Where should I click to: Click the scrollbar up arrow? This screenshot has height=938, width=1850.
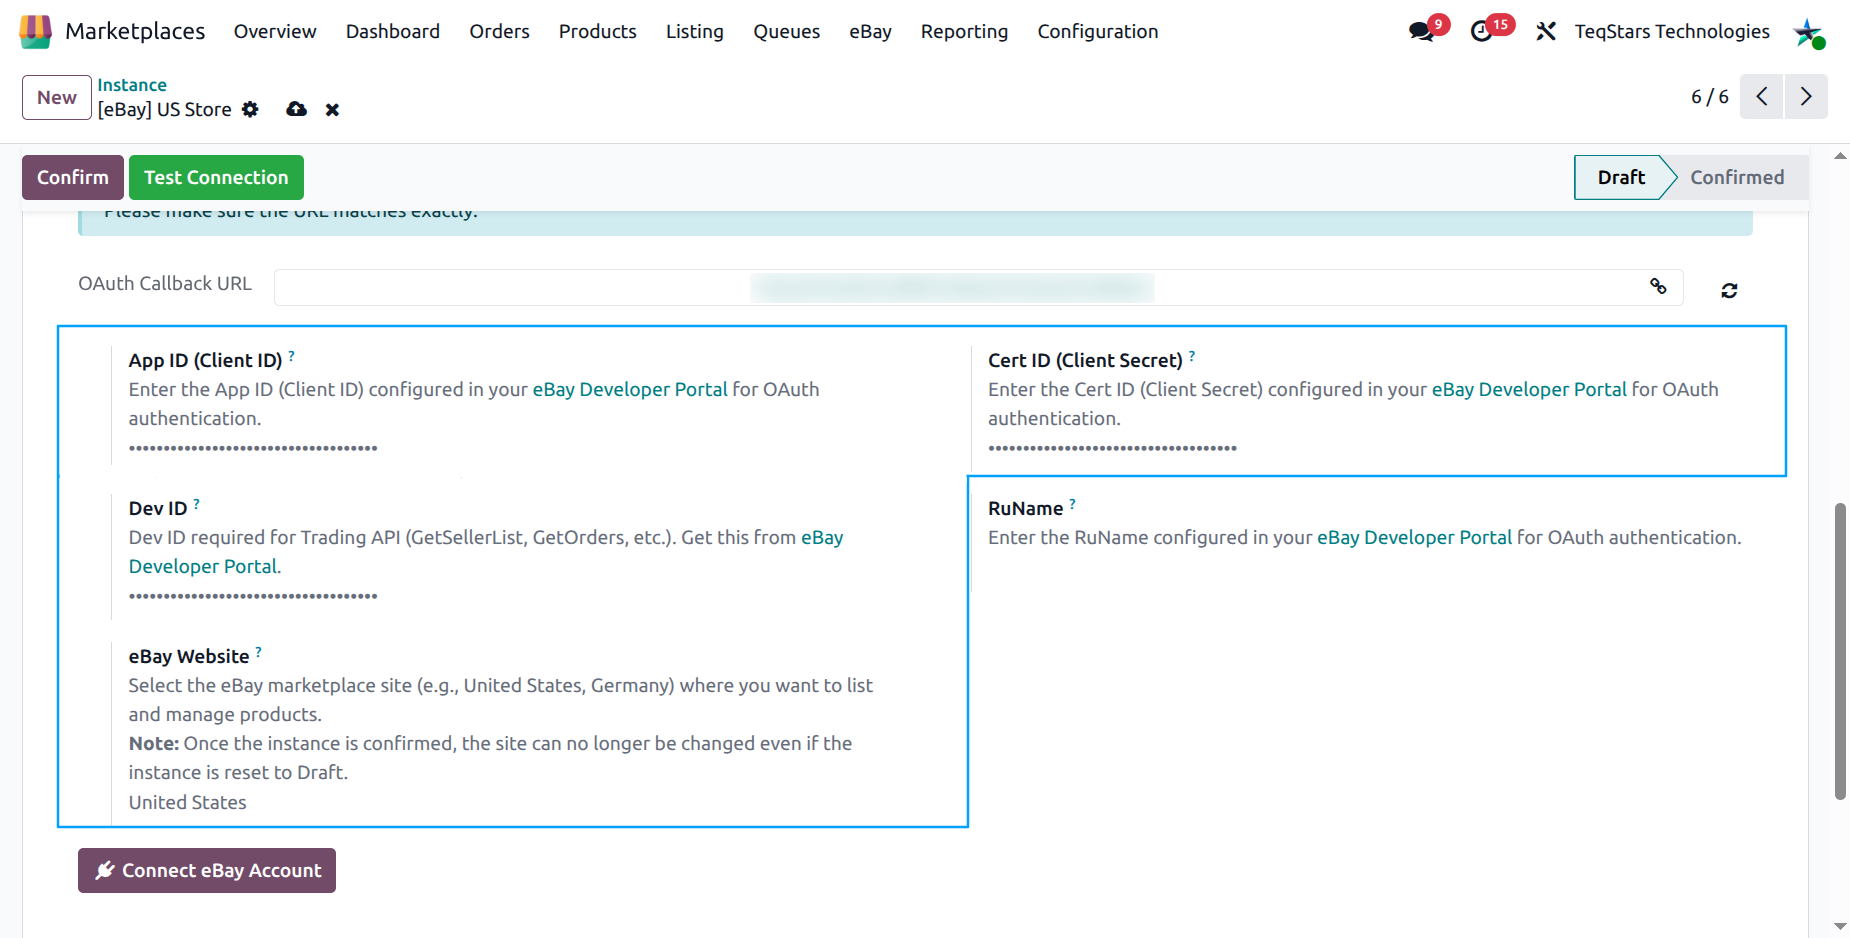[1840, 156]
